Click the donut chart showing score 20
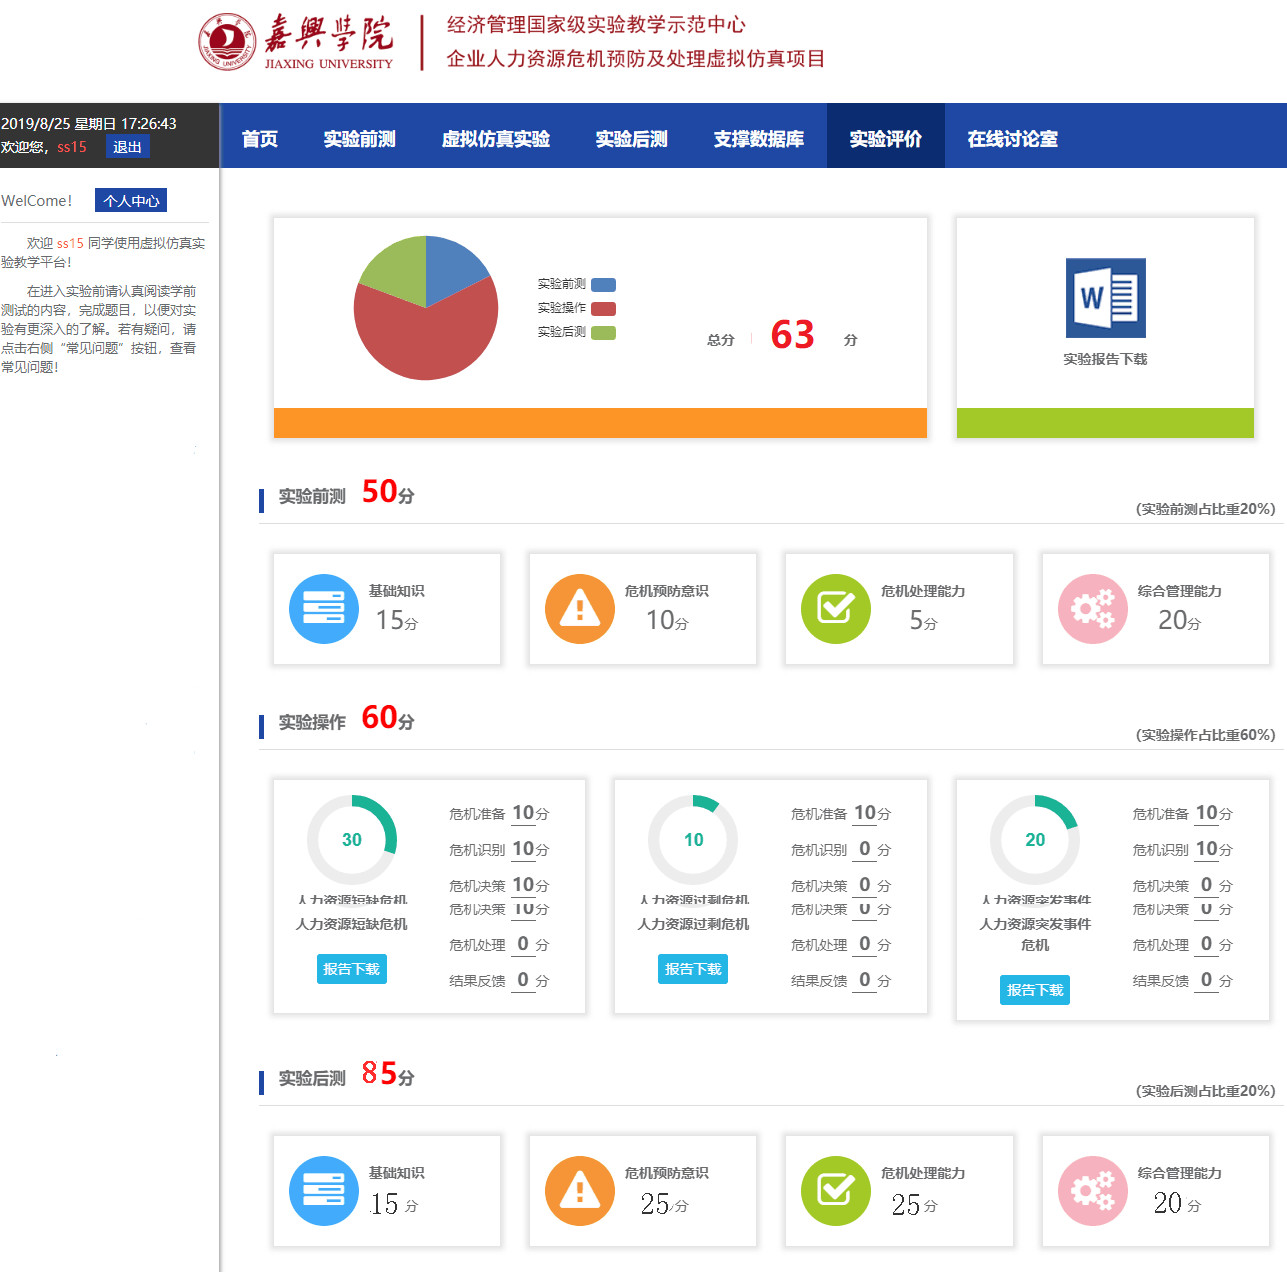Viewport: 1287px width, 1272px height. pyautogui.click(x=1035, y=840)
